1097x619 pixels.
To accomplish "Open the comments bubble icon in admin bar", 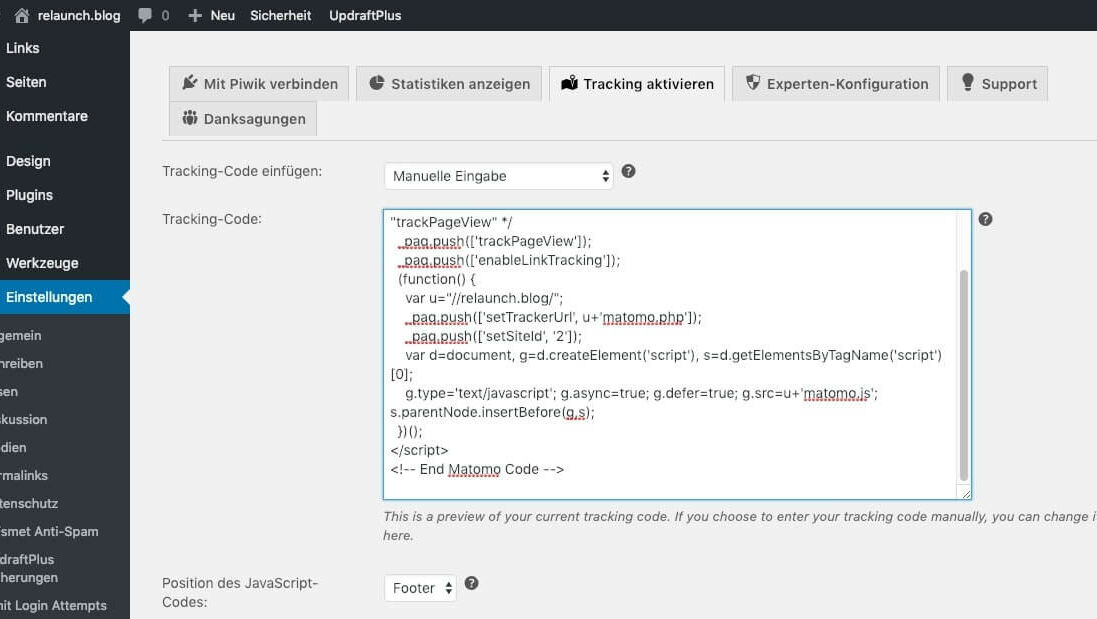I will (145, 15).
